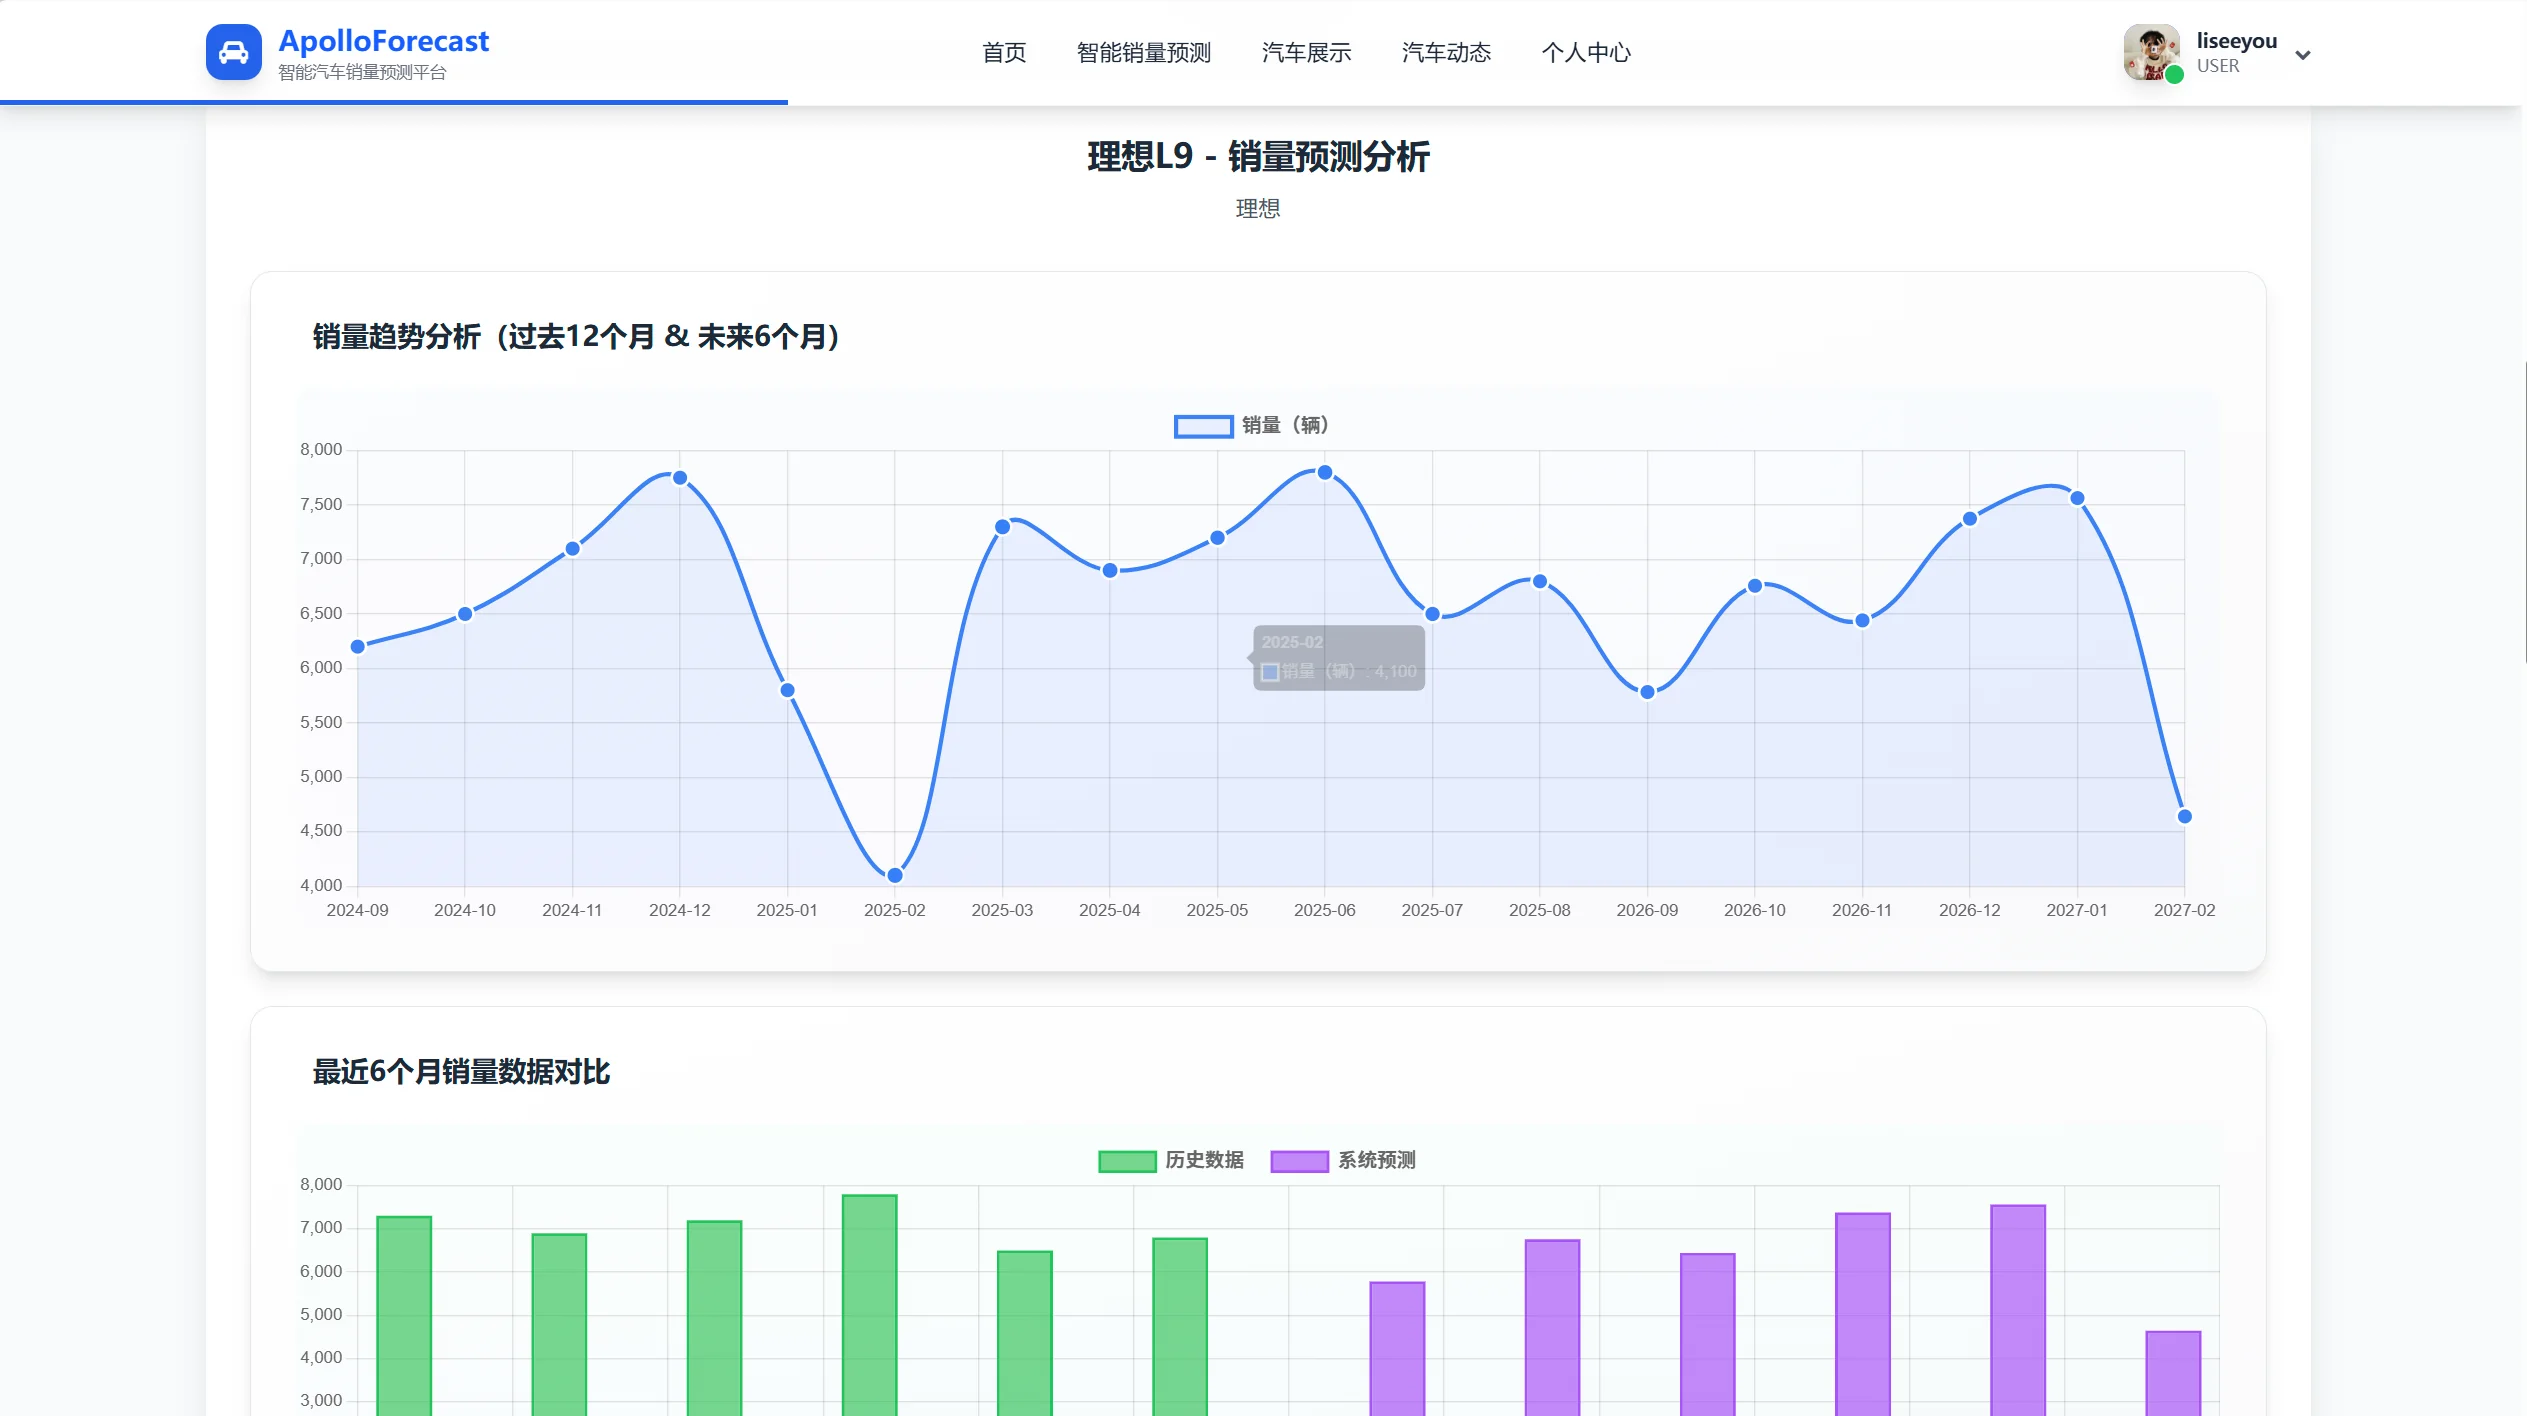The image size is (2527, 1416).
Task: Navigate to the 个人中心 menu item
Action: pos(1586,52)
